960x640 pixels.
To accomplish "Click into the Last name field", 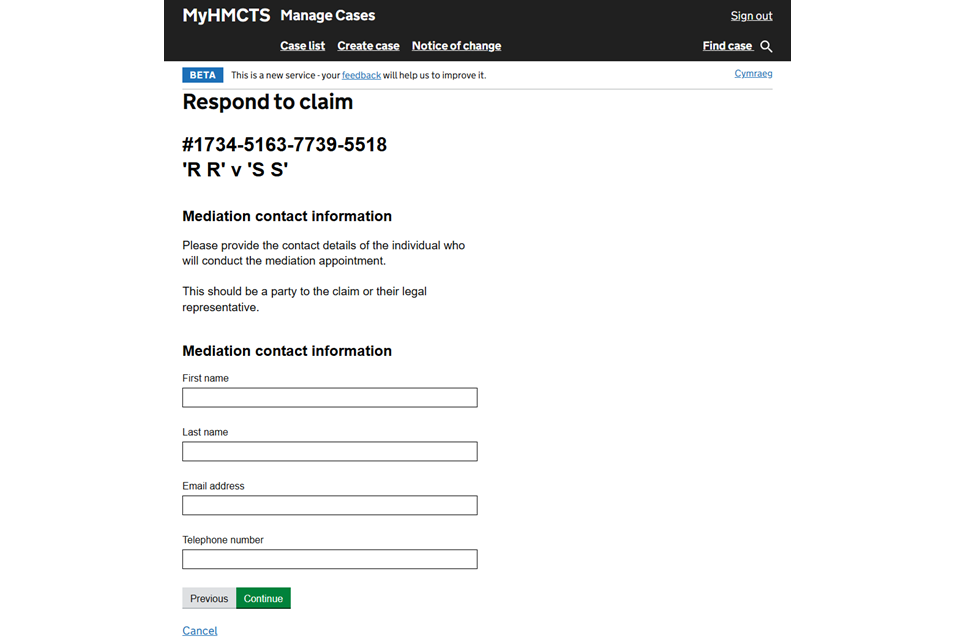I will [x=329, y=452].
